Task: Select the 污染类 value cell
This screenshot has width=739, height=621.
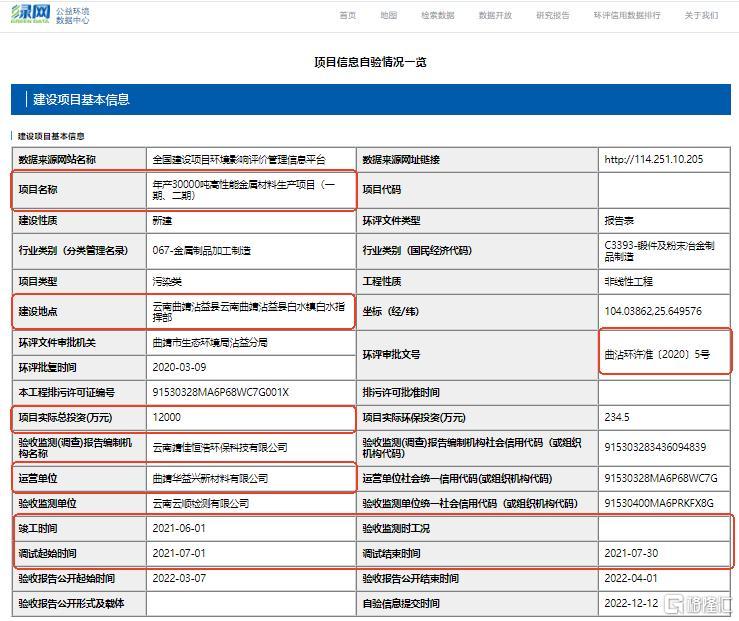Action: [x=251, y=282]
